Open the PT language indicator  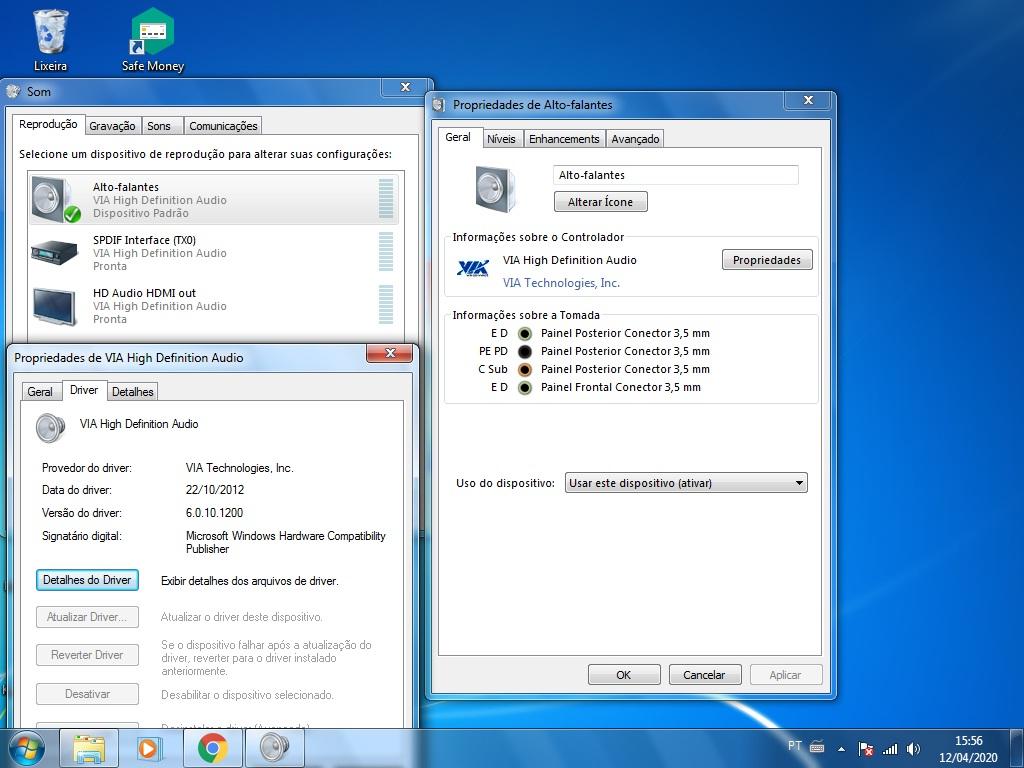coord(795,746)
